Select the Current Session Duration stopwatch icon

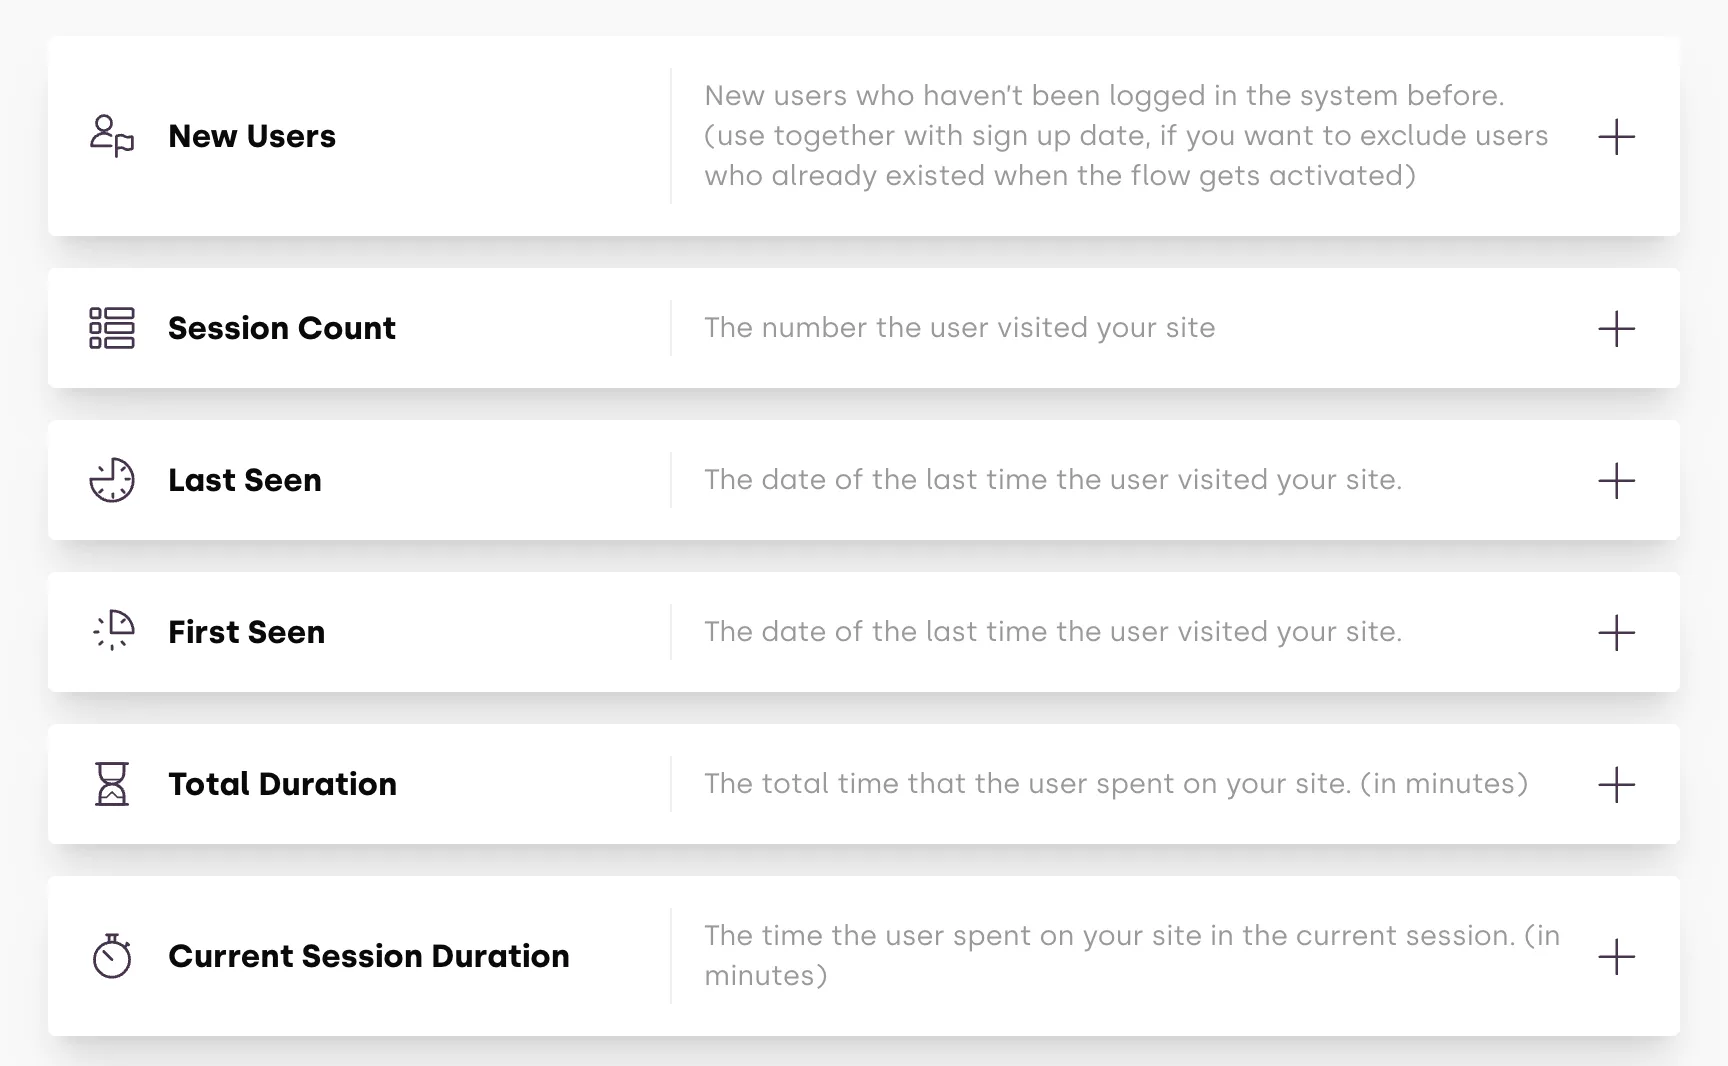110,956
